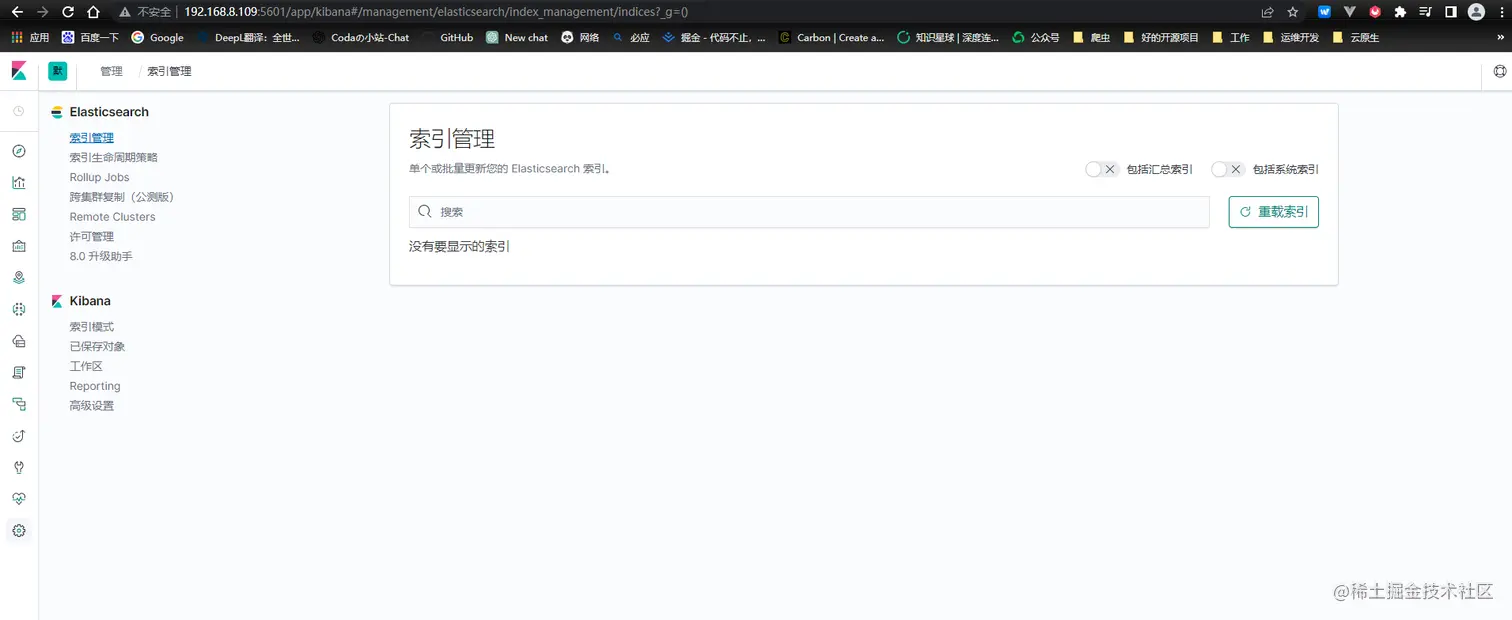This screenshot has width=1512, height=620.
Task: Open Management gear icon in sidebar
Action: tap(18, 531)
